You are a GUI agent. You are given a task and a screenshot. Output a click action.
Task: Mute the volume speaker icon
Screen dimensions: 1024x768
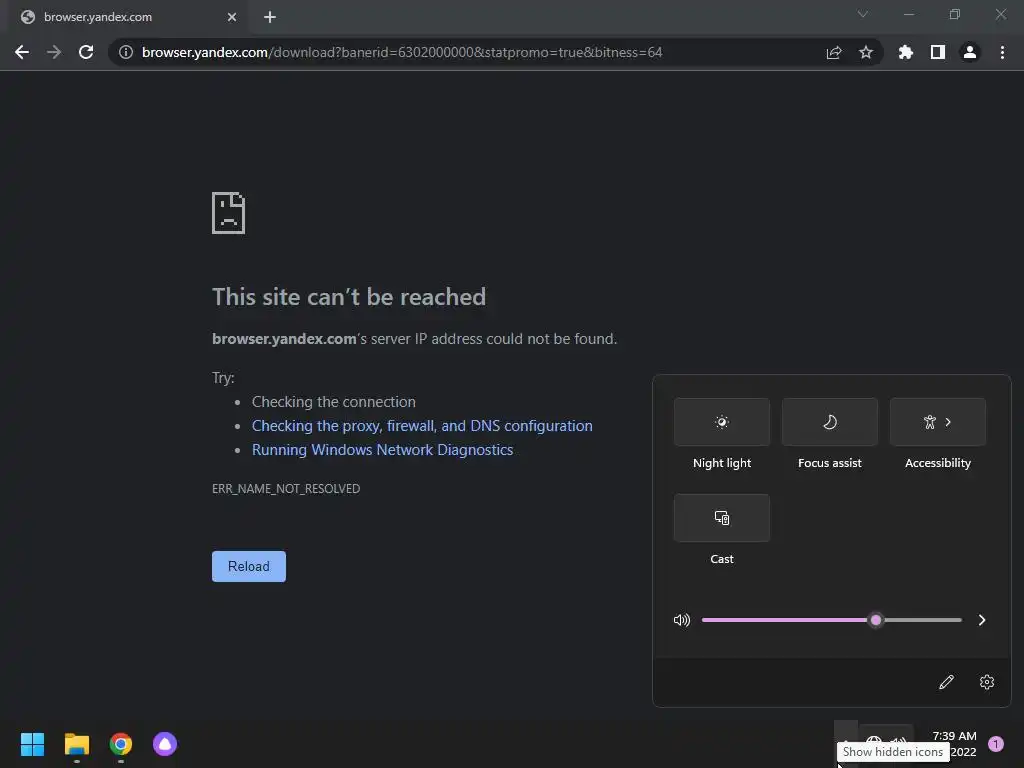pyautogui.click(x=682, y=620)
